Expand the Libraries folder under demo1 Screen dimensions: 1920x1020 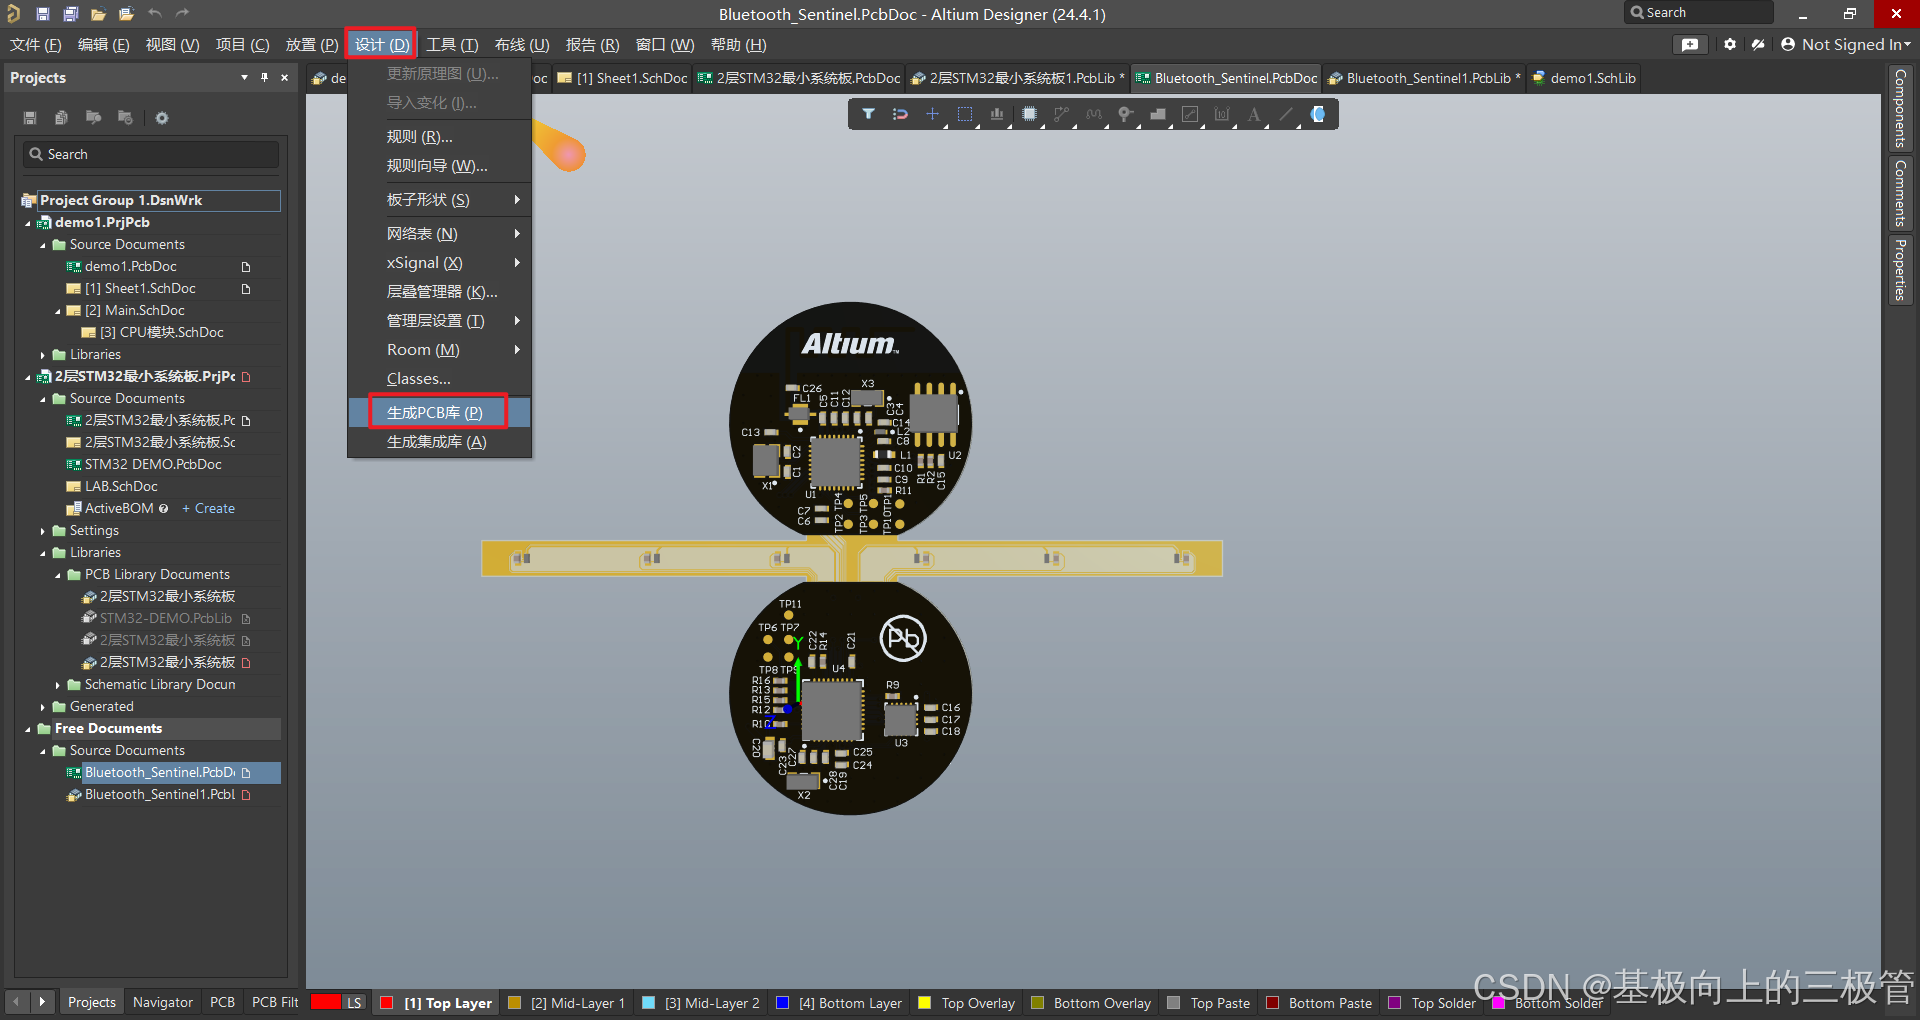pyautogui.click(x=43, y=355)
